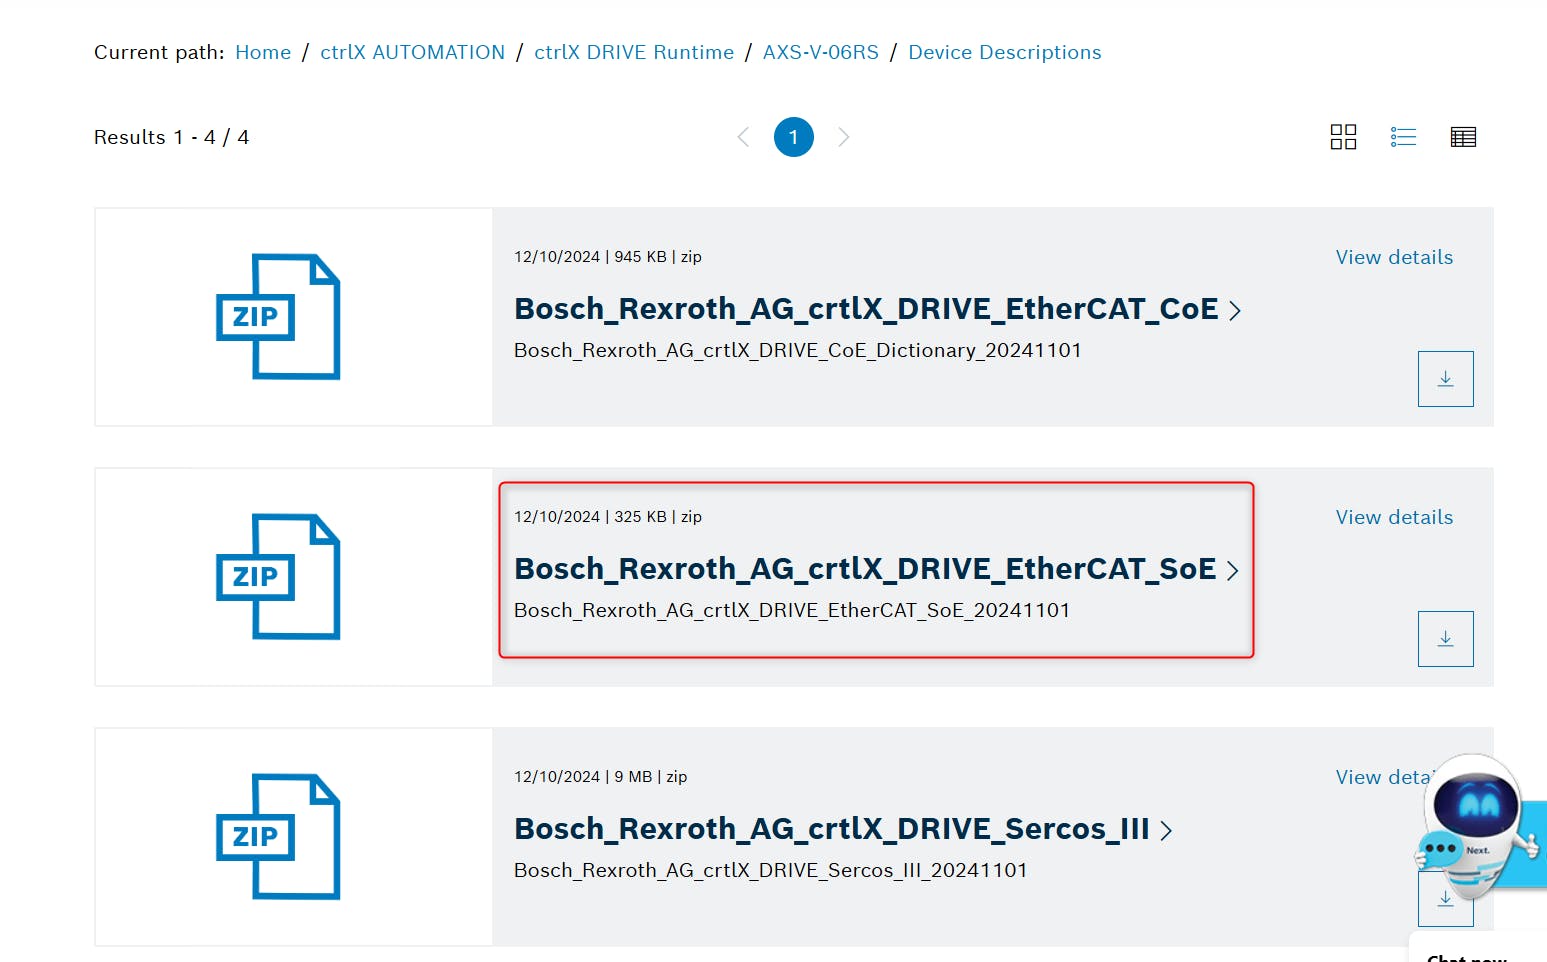Click the Sercos_III ZIP file icon
Image resolution: width=1547 pixels, height=962 pixels.
pos(278,837)
